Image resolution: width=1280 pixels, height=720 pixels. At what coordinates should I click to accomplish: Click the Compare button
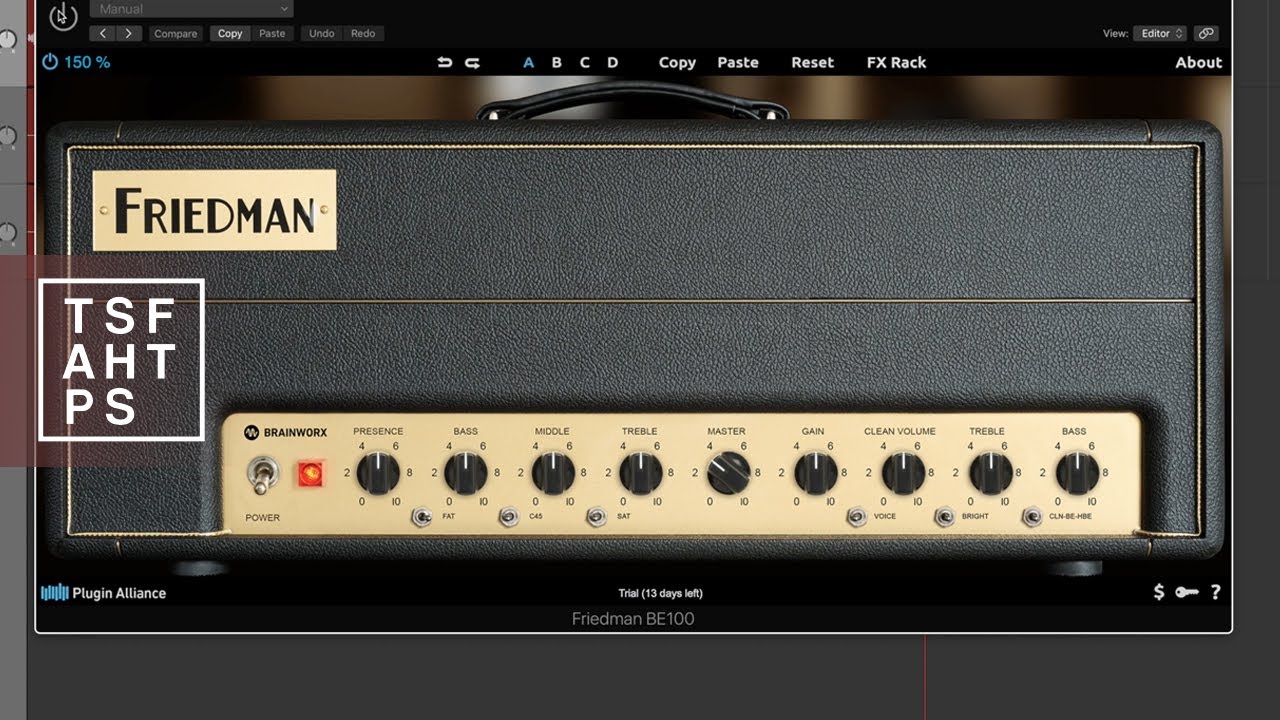tap(176, 33)
